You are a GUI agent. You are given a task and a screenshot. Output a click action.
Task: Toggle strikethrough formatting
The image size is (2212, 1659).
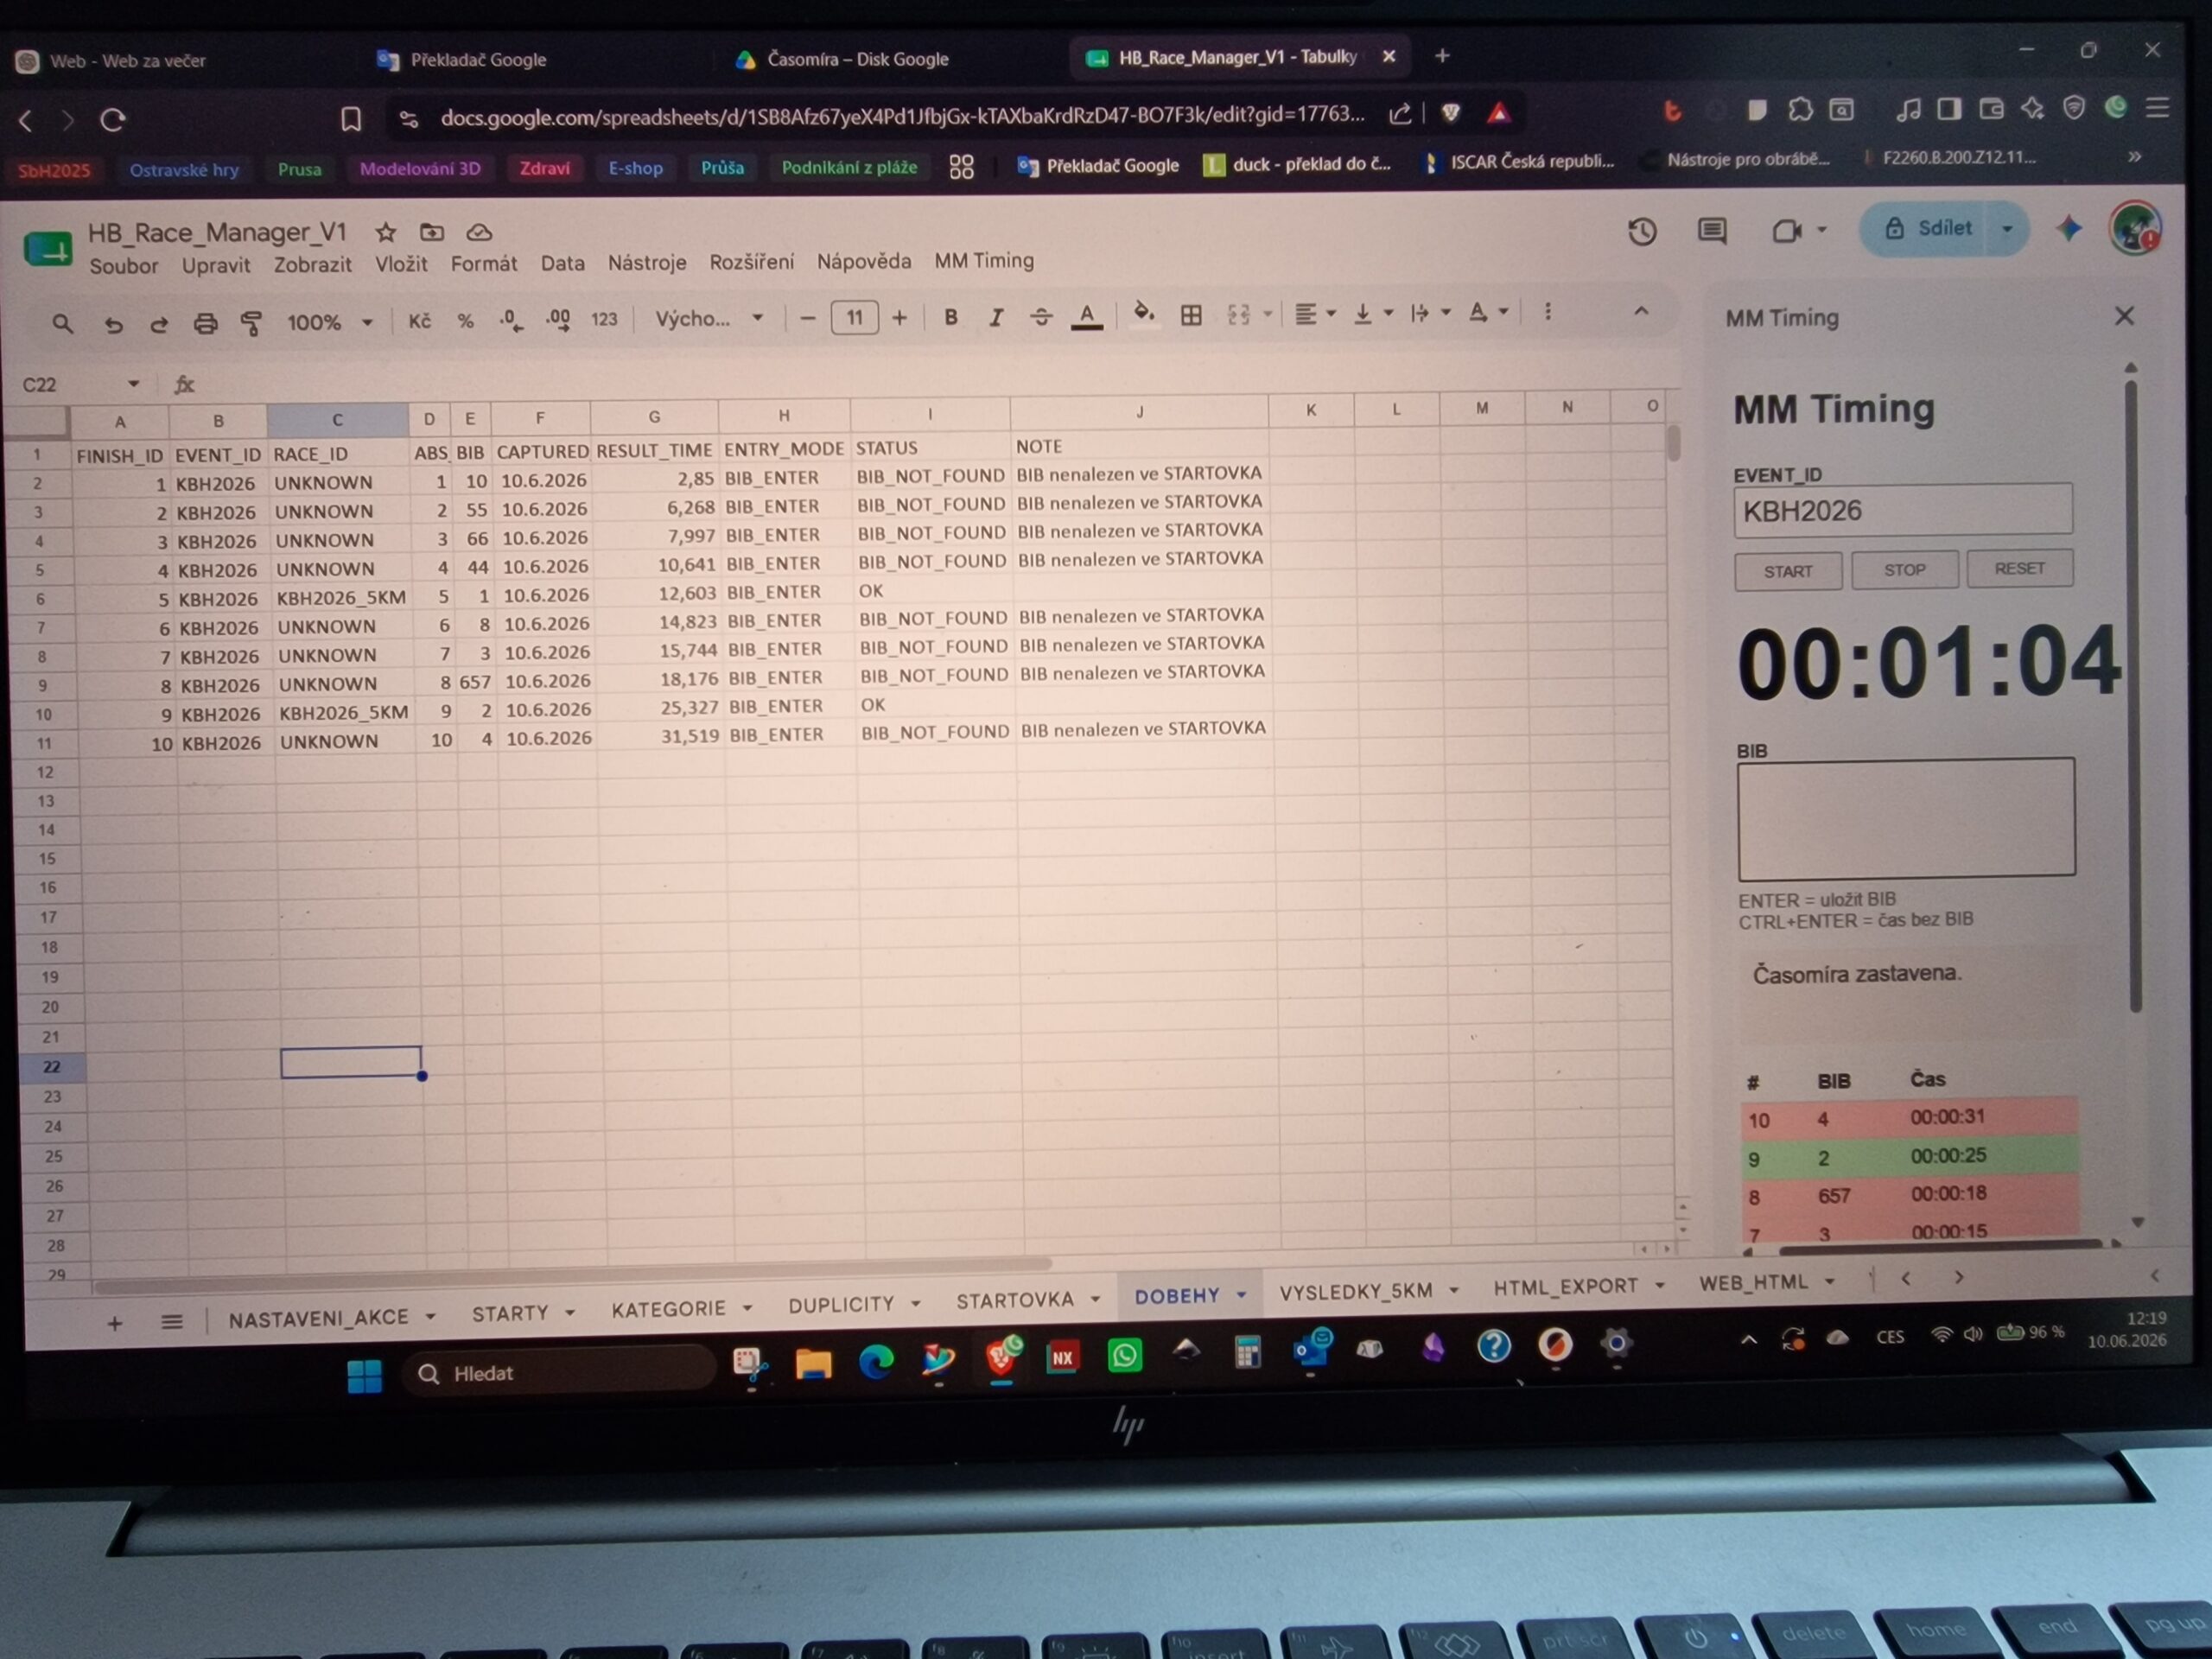[x=1041, y=317]
